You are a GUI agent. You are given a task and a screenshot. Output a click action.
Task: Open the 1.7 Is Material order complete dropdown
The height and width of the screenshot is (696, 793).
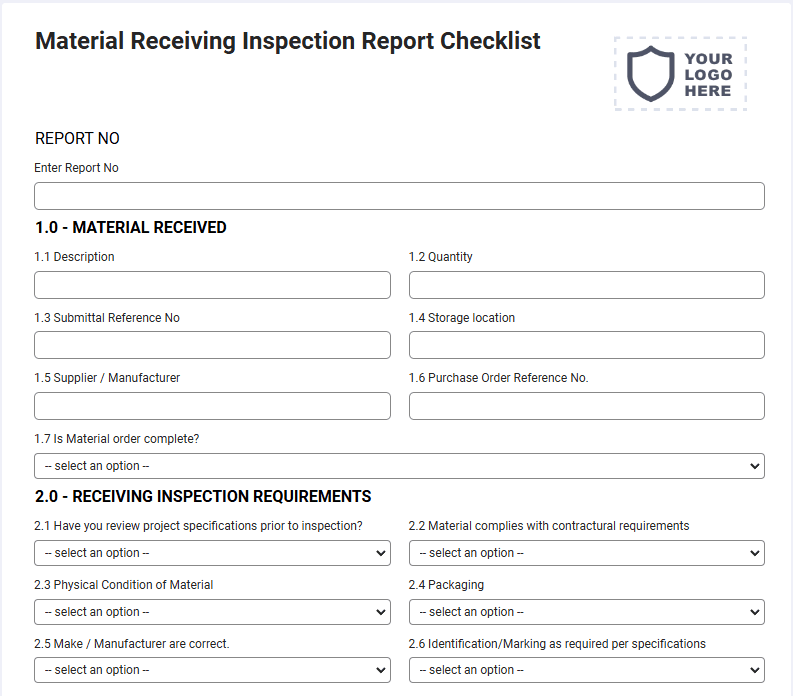click(399, 466)
